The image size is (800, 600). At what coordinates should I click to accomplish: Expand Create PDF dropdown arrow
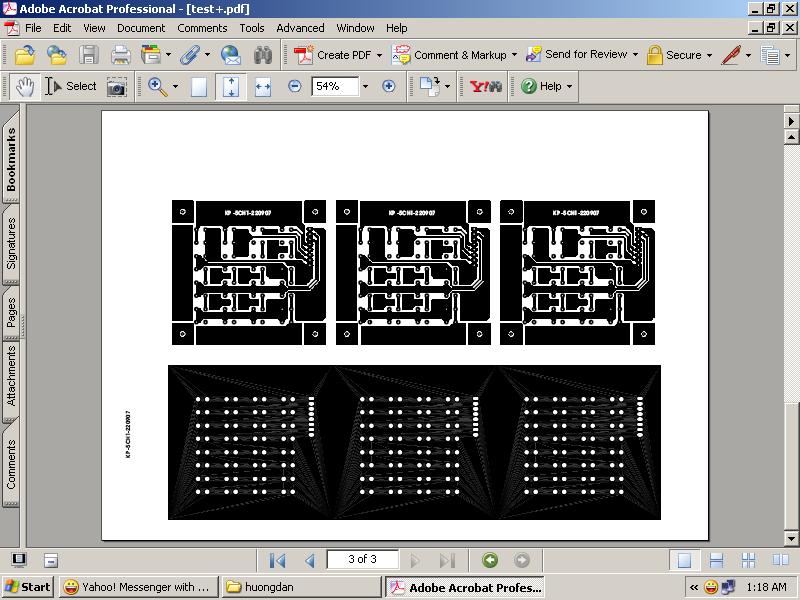click(379, 55)
